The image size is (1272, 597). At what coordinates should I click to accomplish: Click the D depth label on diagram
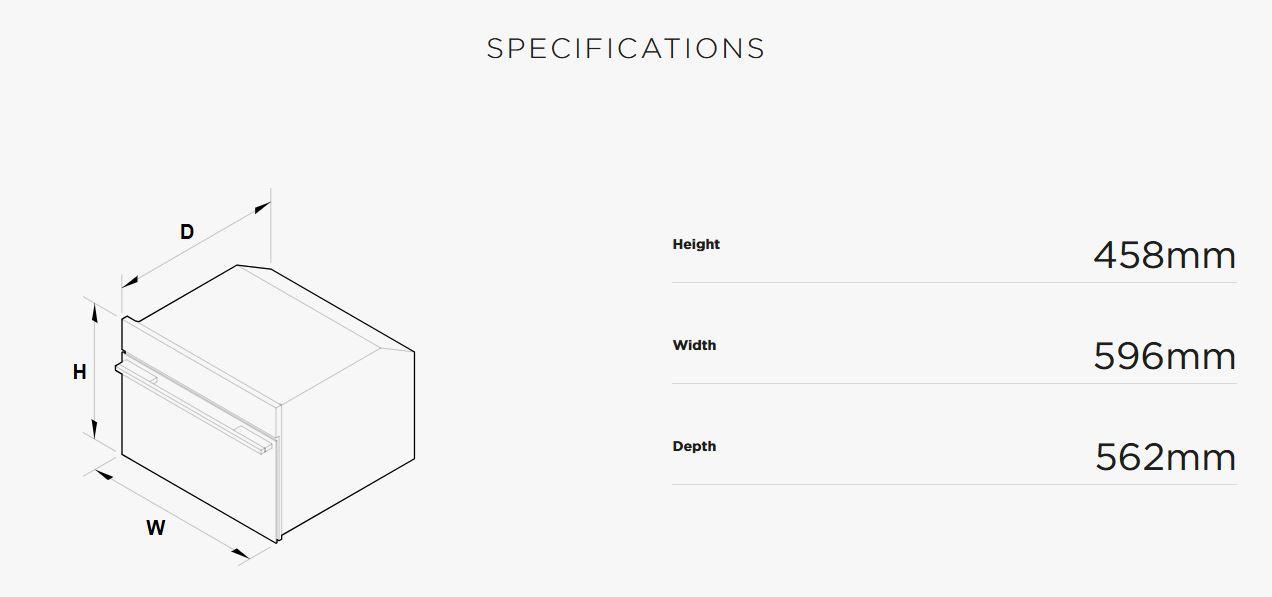click(187, 232)
